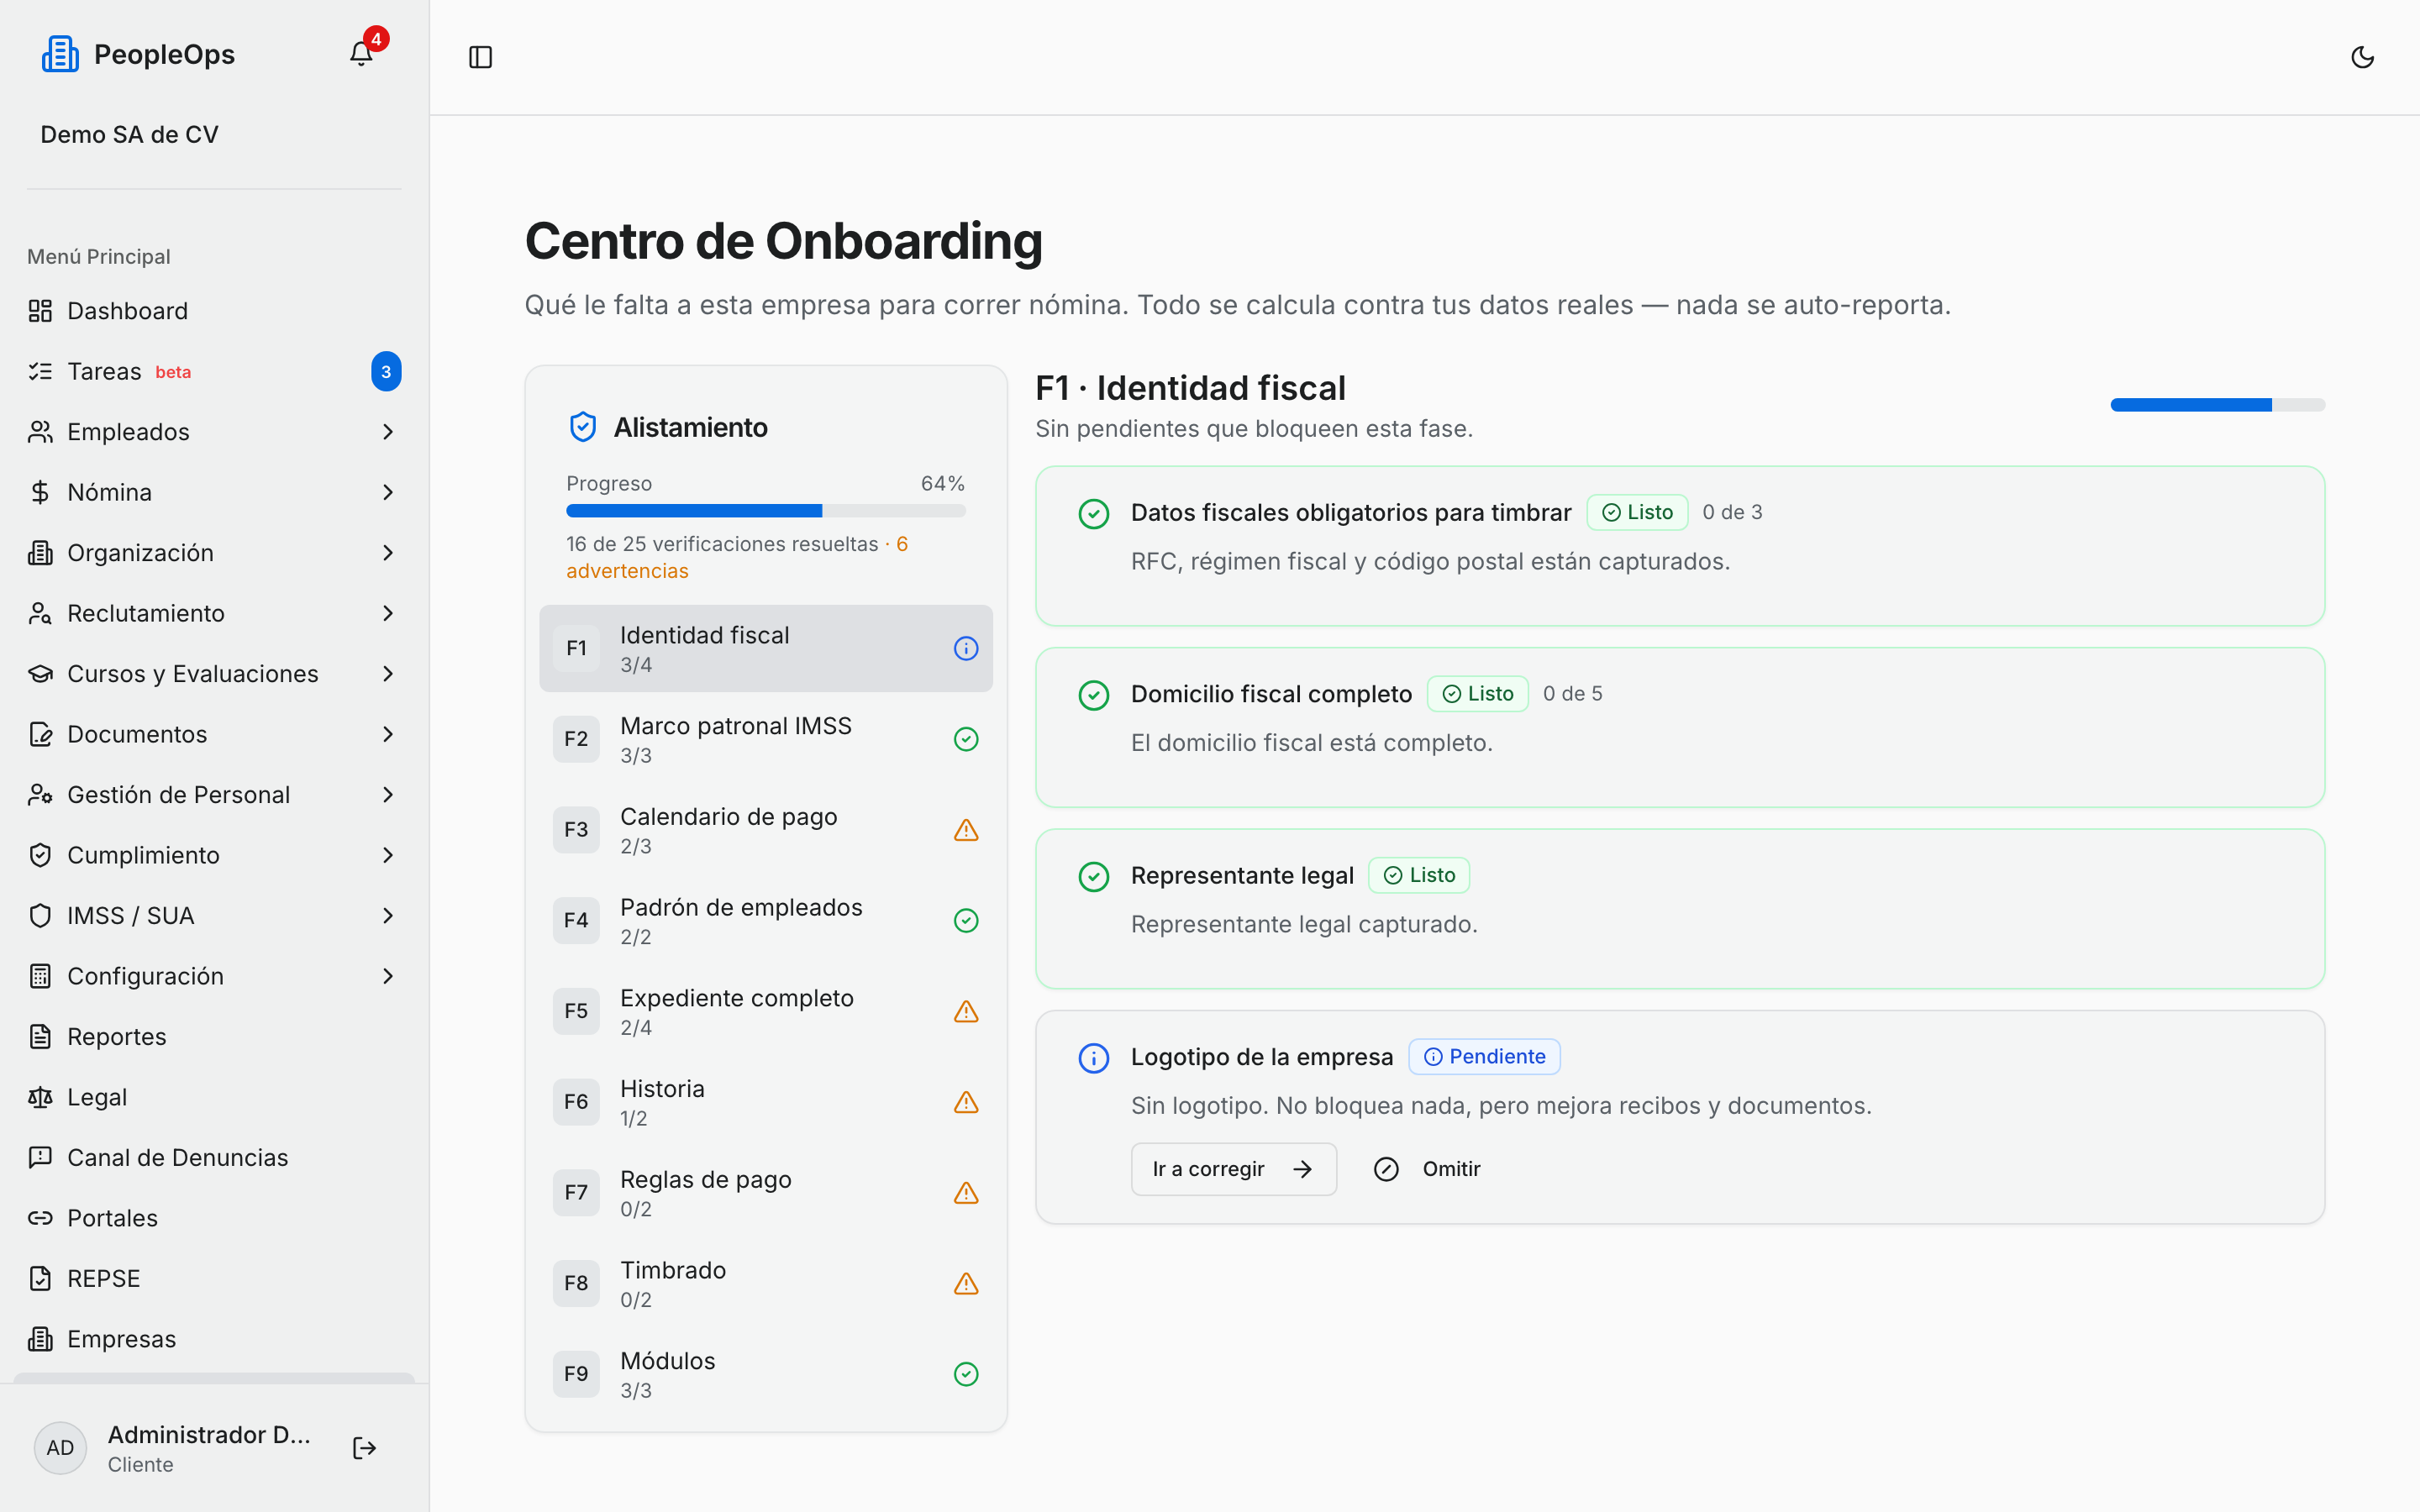
Task: Expand the Cursos y Evaluaciones chevron
Action: [x=388, y=674]
